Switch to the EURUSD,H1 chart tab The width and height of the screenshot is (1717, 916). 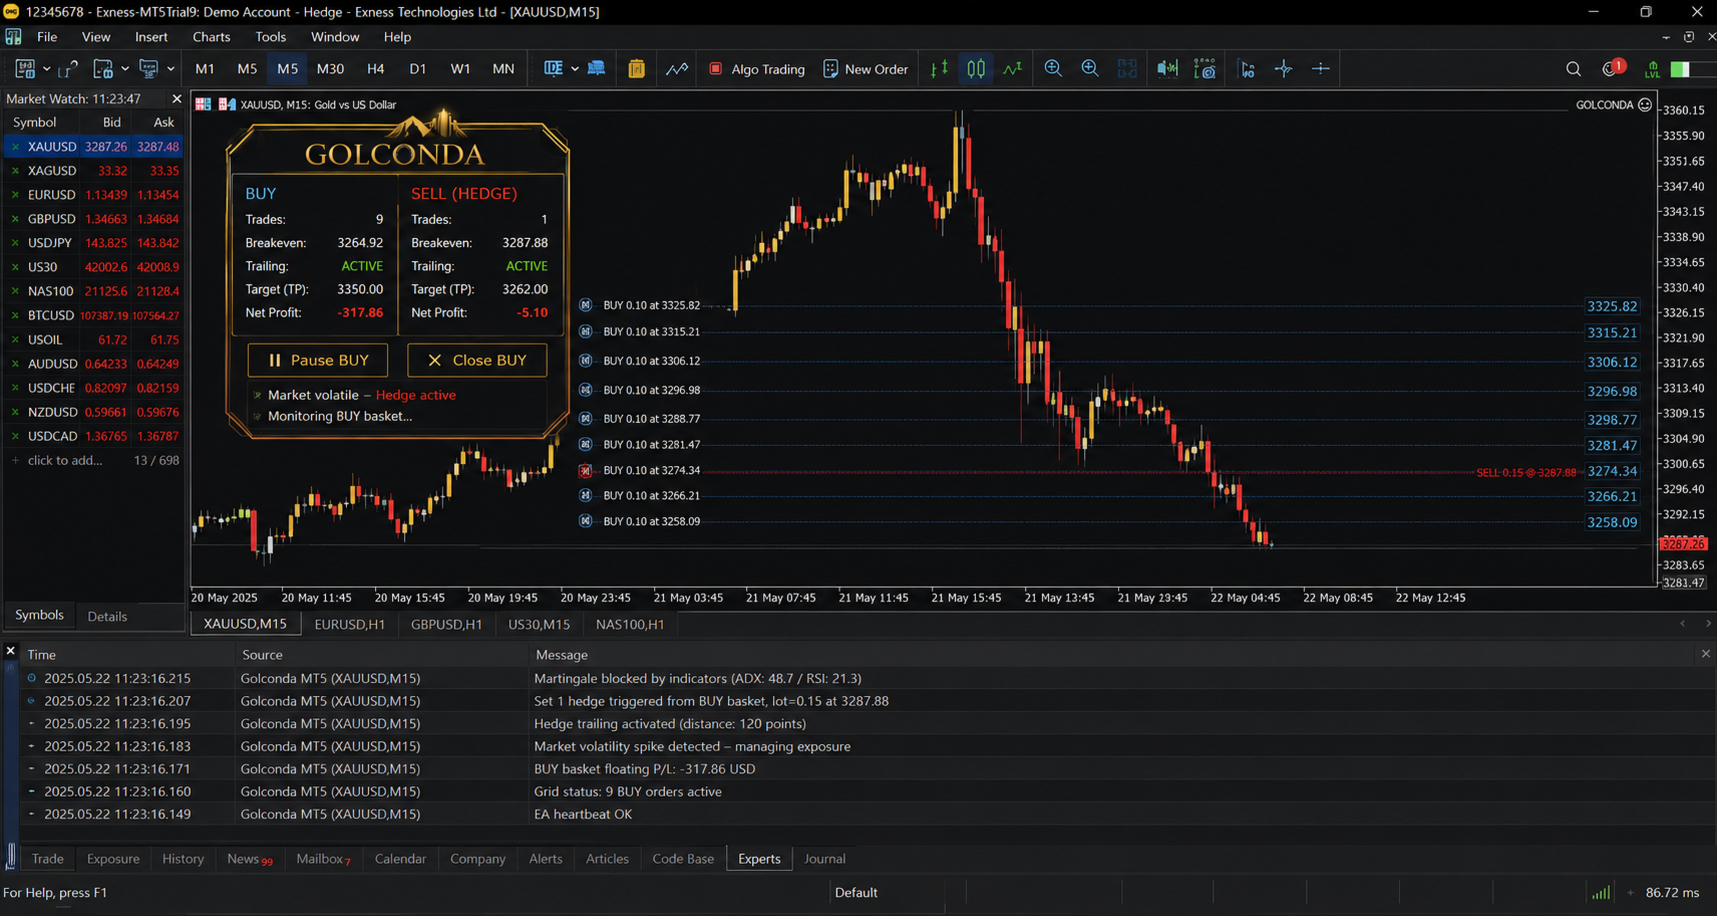pos(349,624)
